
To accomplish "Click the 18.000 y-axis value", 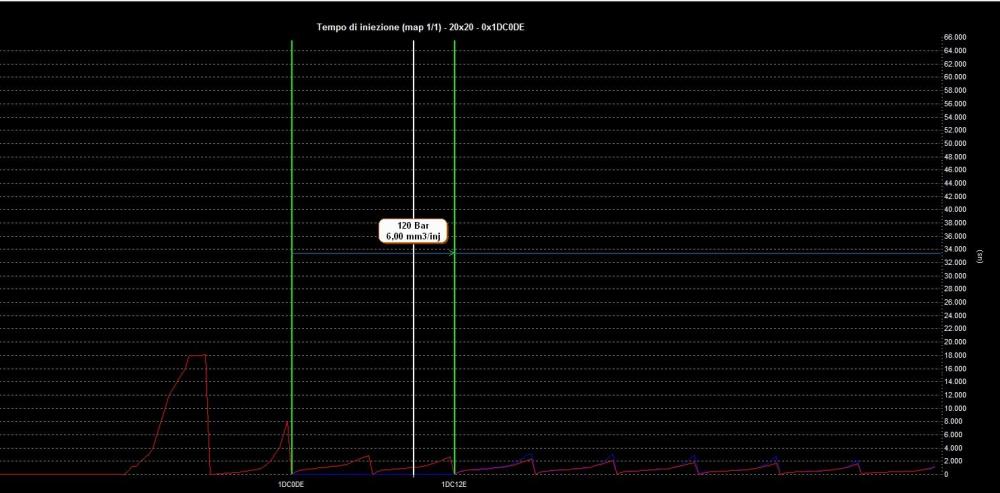I will tap(955, 355).
